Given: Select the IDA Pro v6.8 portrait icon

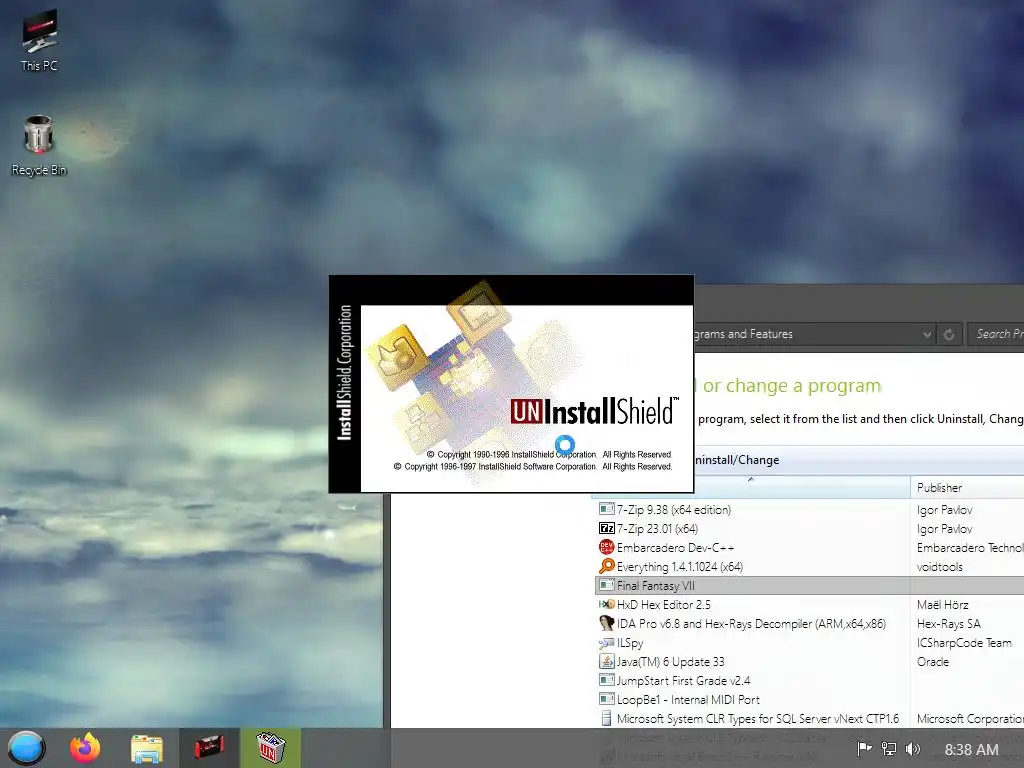Looking at the screenshot, I should click(606, 623).
